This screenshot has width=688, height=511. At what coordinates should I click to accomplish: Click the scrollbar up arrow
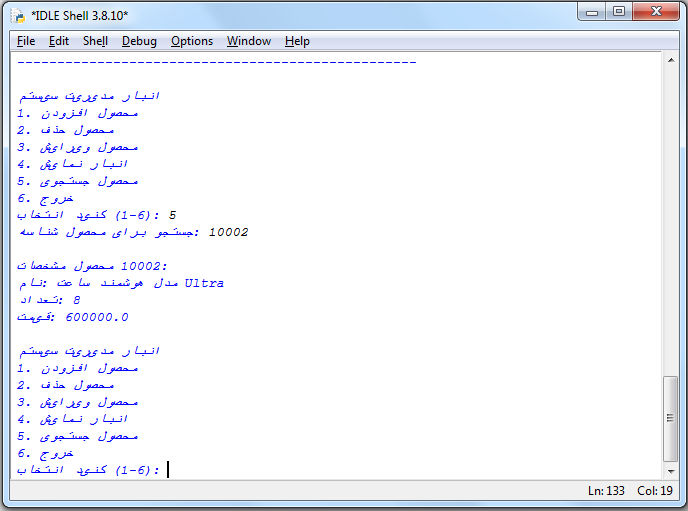(x=670, y=61)
